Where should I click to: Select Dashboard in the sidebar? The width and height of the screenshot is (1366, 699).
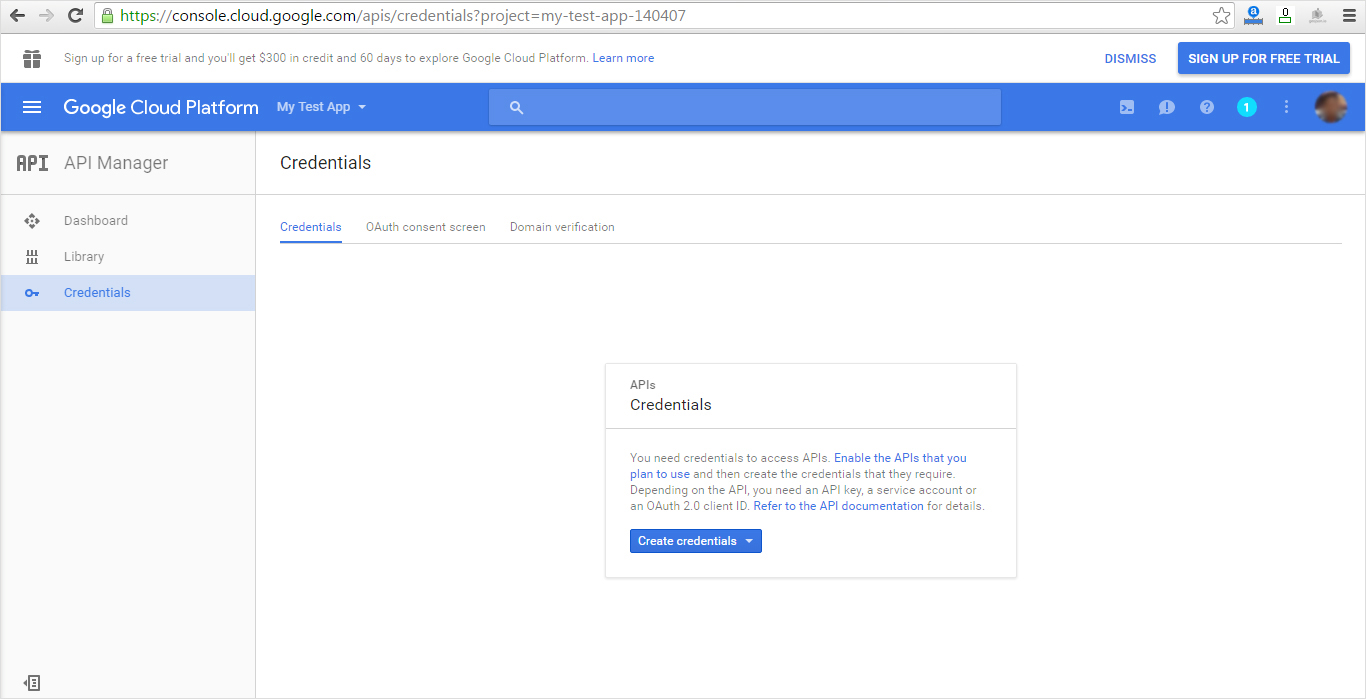tap(128, 221)
